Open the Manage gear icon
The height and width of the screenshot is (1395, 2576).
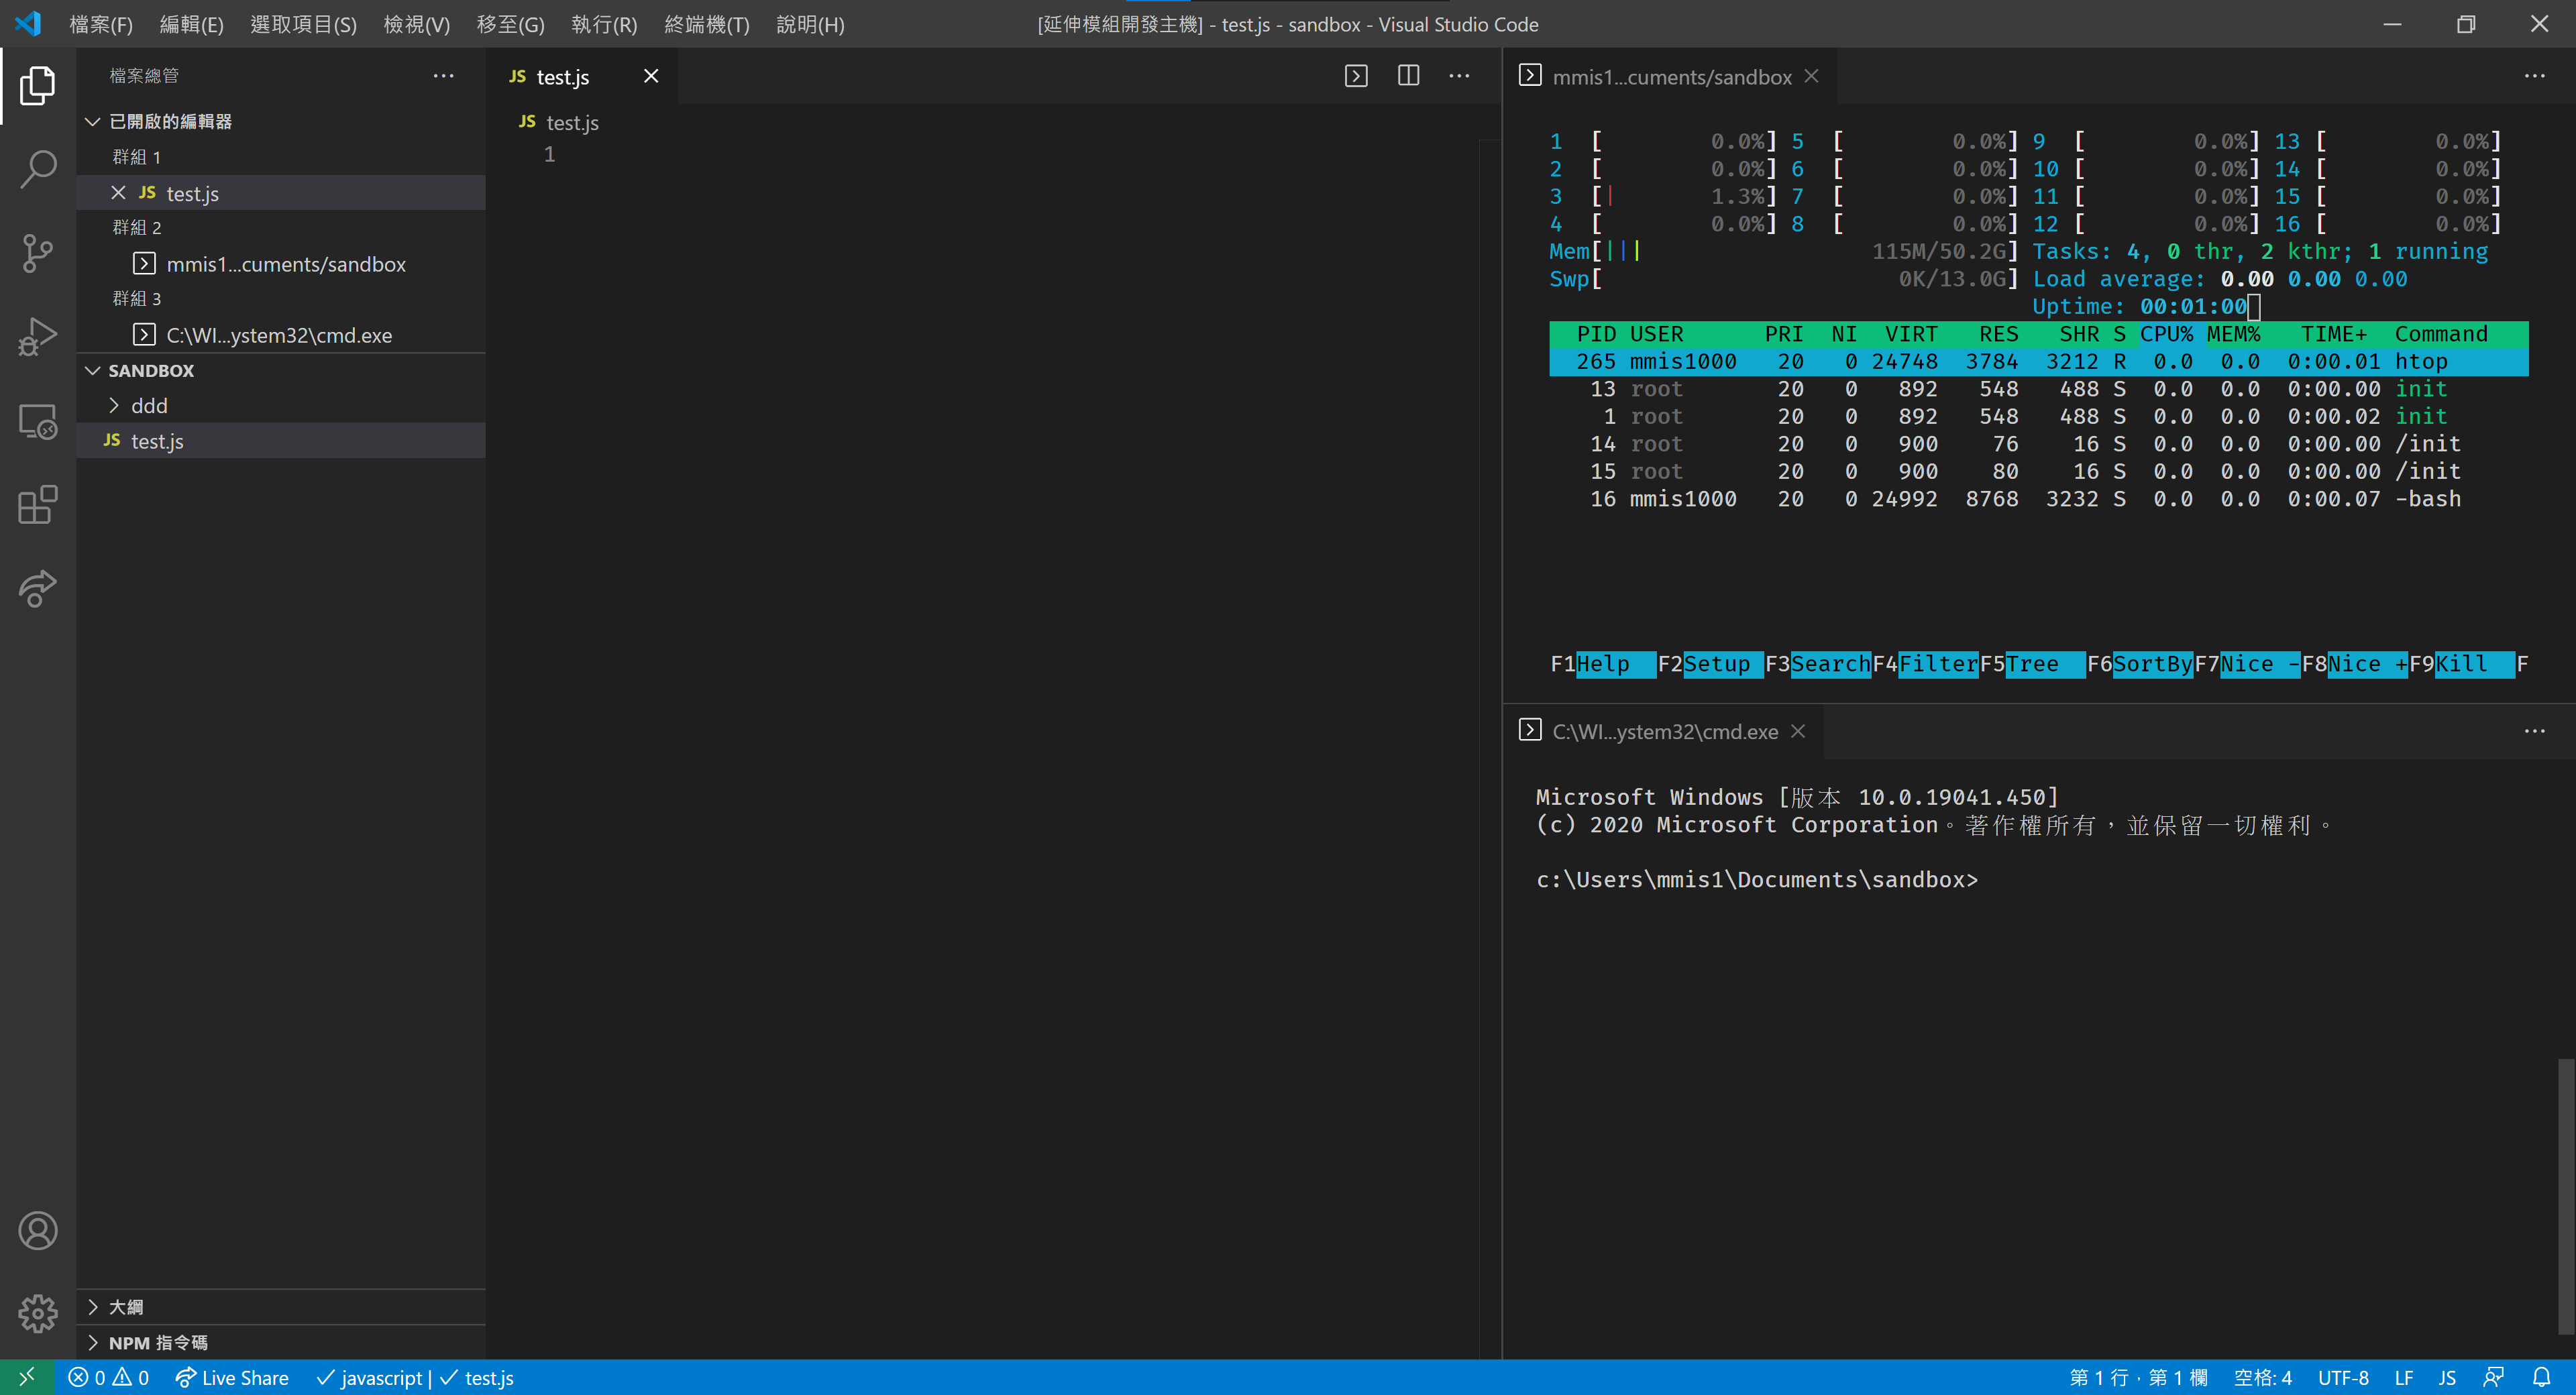(x=38, y=1313)
